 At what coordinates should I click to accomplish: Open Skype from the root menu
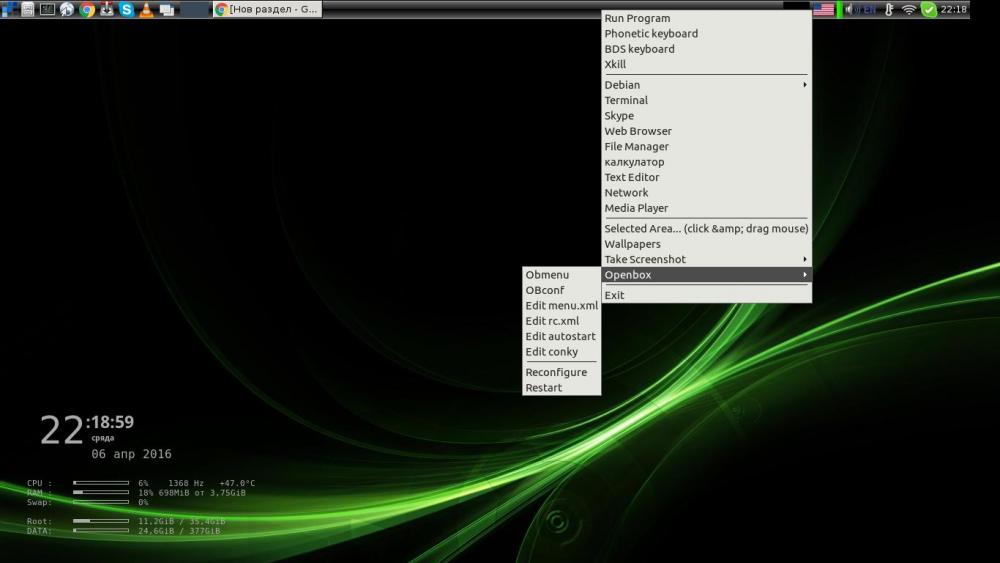(x=707, y=115)
